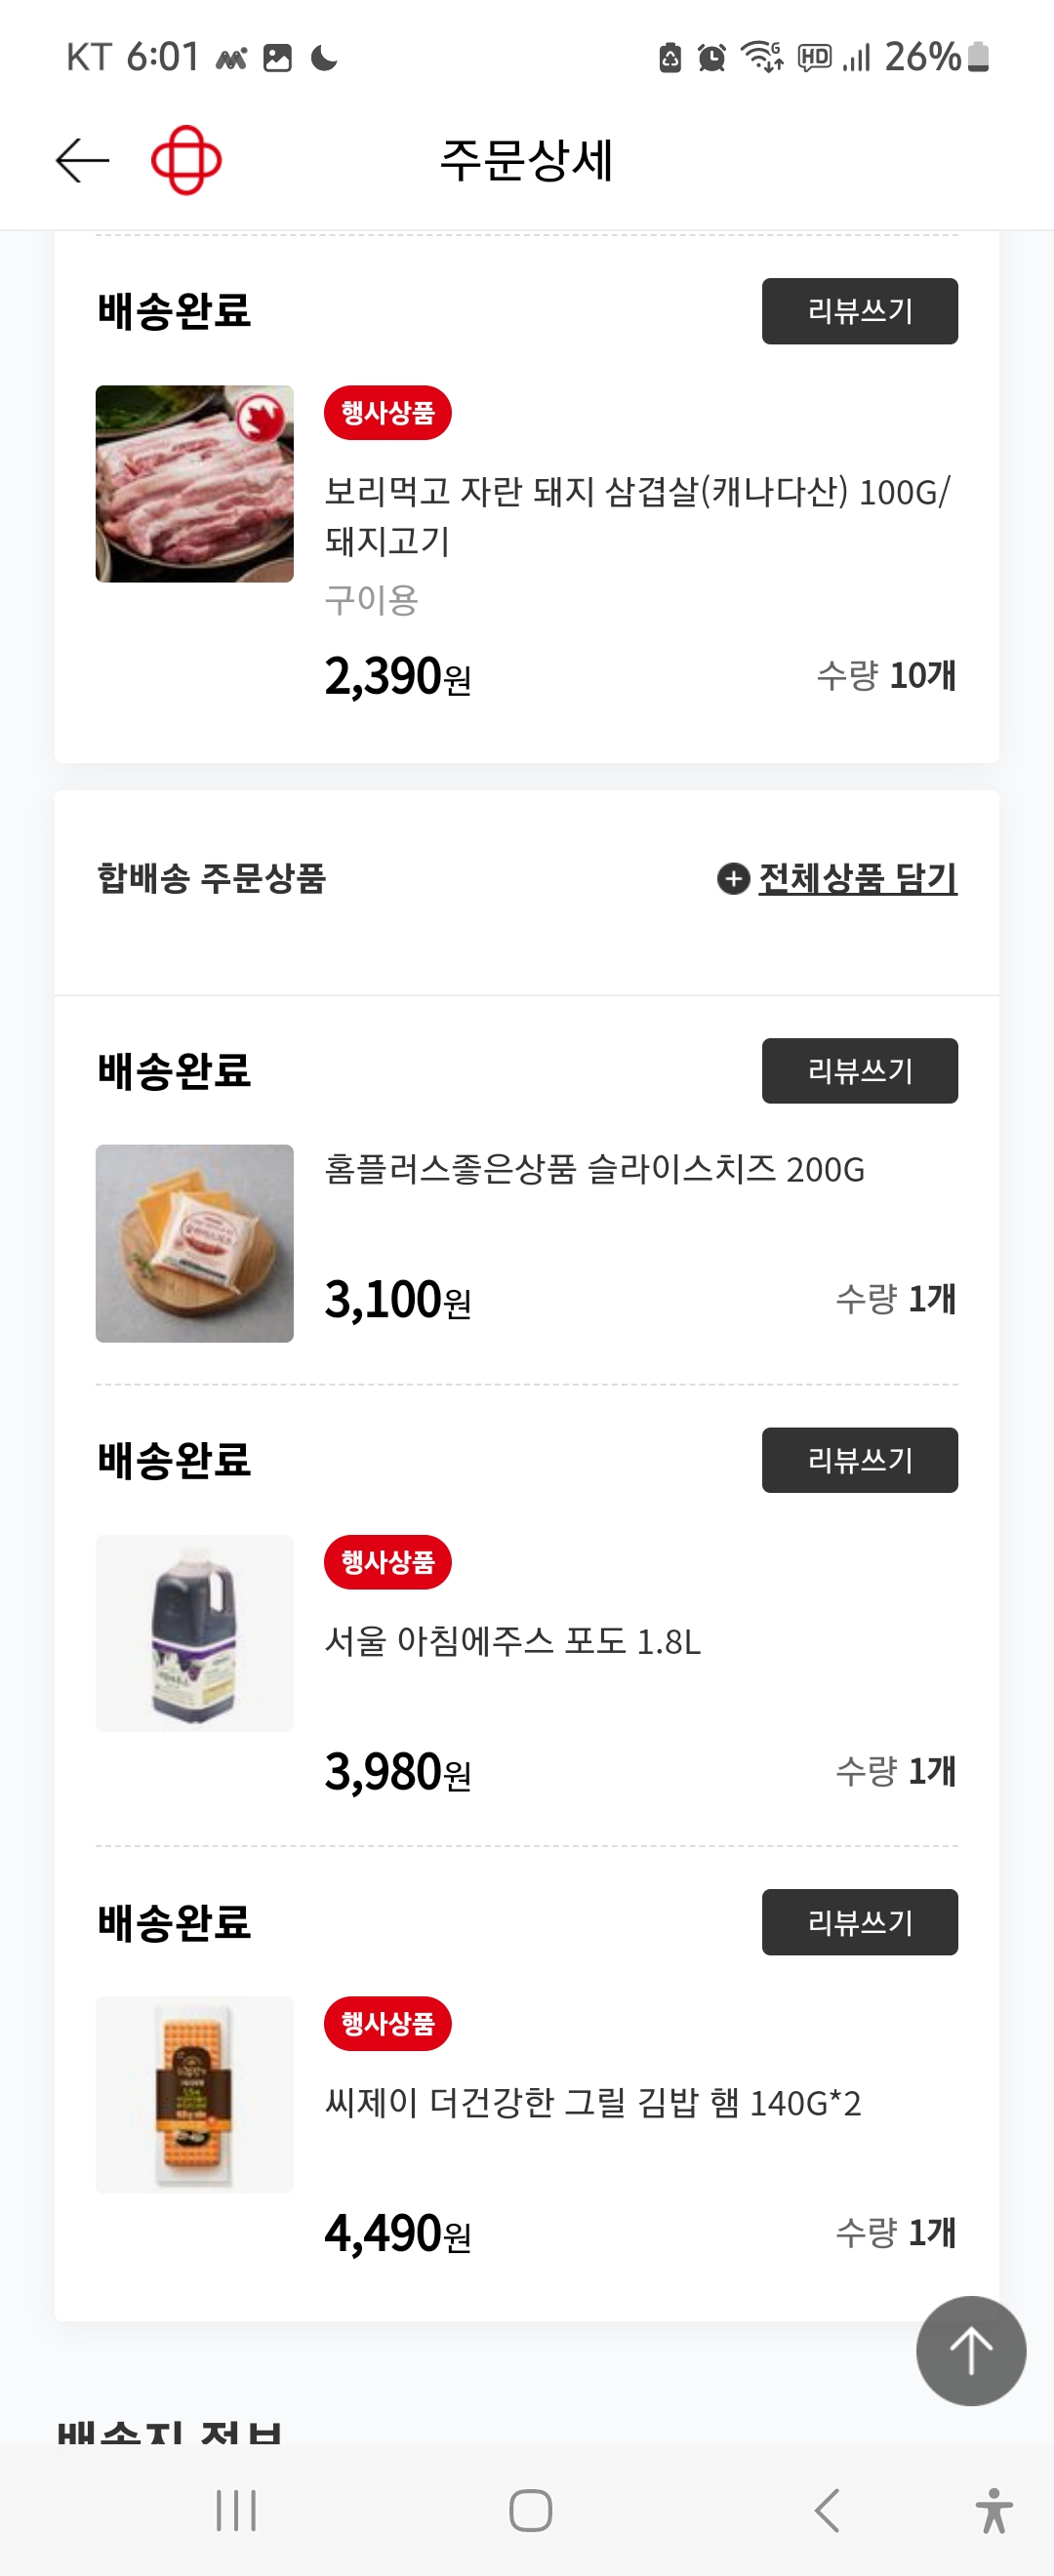Tap the alarm icon in status bar

point(711,58)
